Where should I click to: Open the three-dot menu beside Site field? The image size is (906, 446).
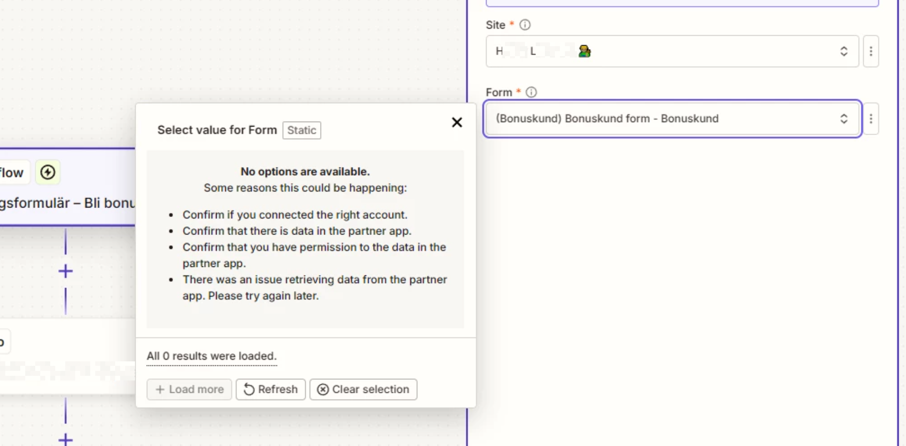(871, 51)
